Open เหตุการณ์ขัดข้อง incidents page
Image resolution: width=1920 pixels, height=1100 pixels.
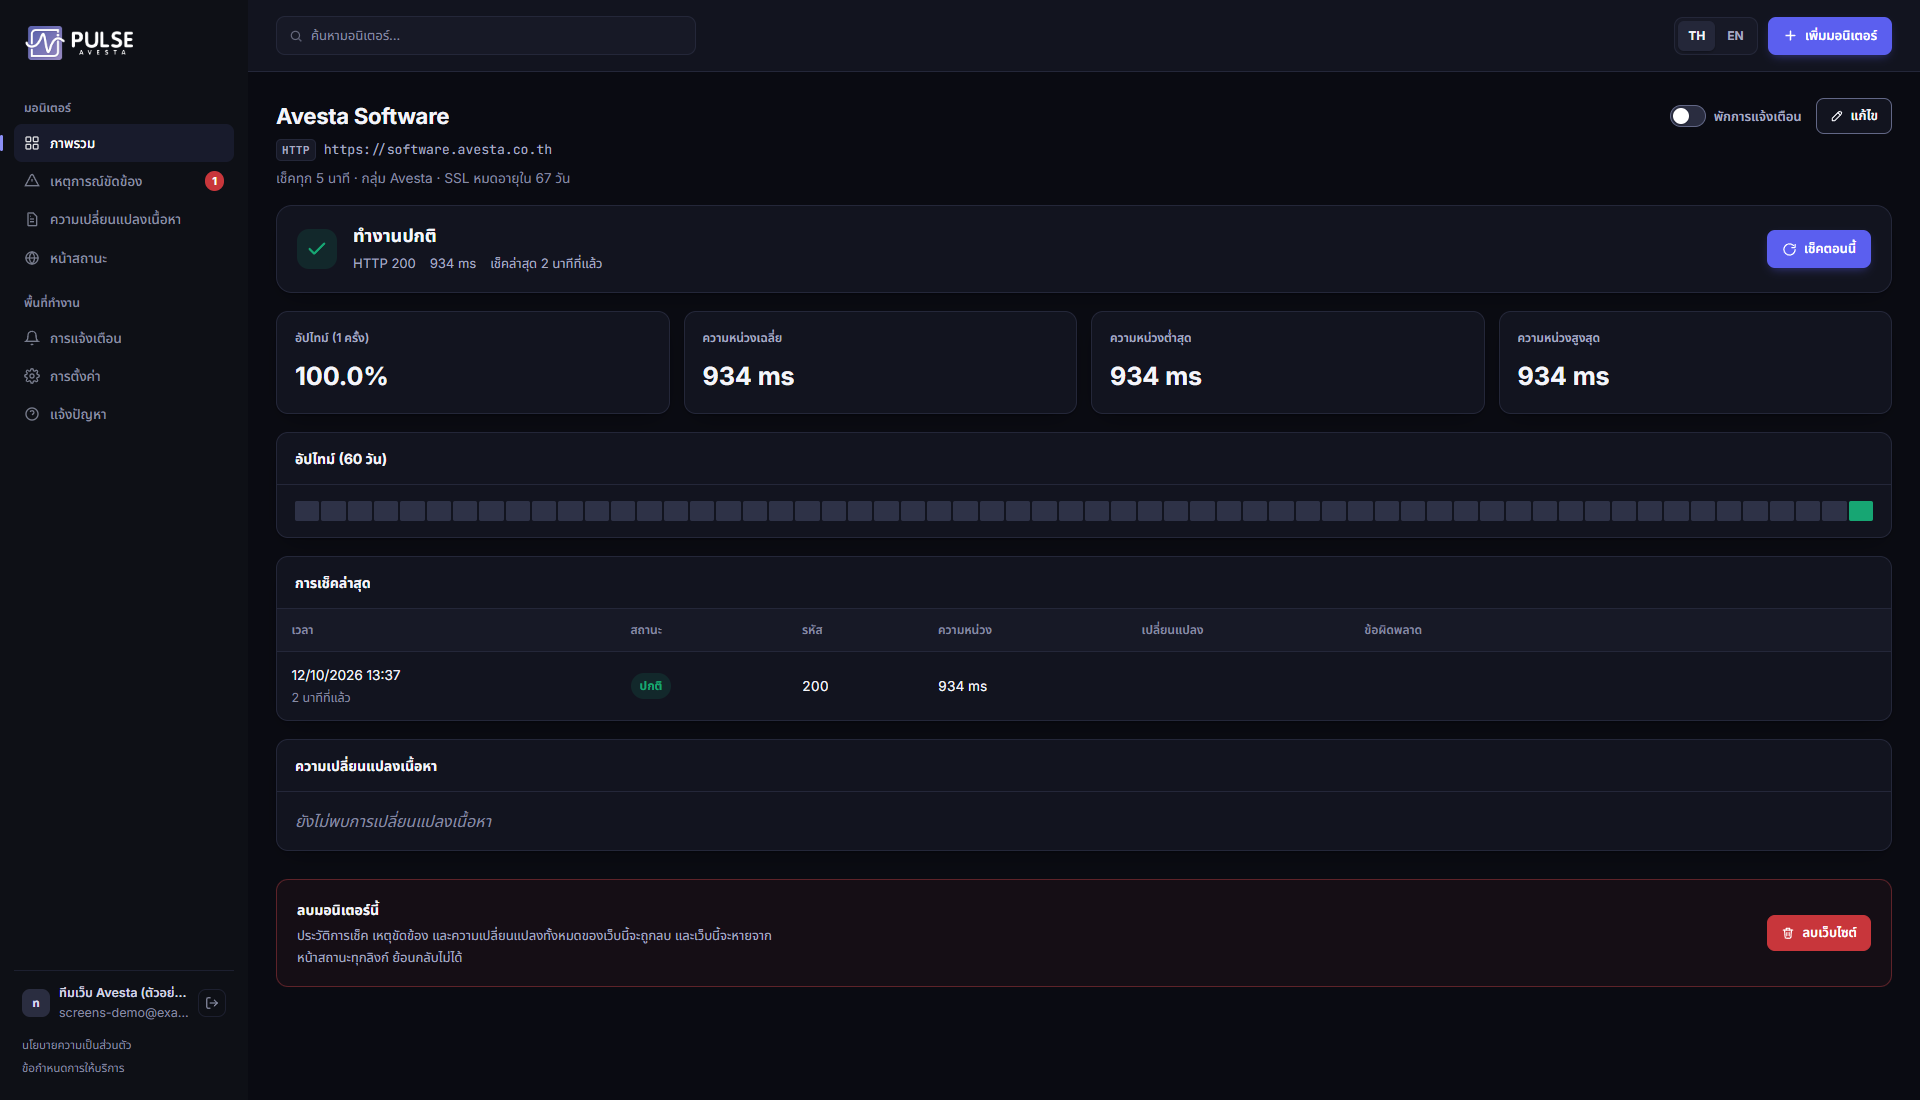[124, 181]
